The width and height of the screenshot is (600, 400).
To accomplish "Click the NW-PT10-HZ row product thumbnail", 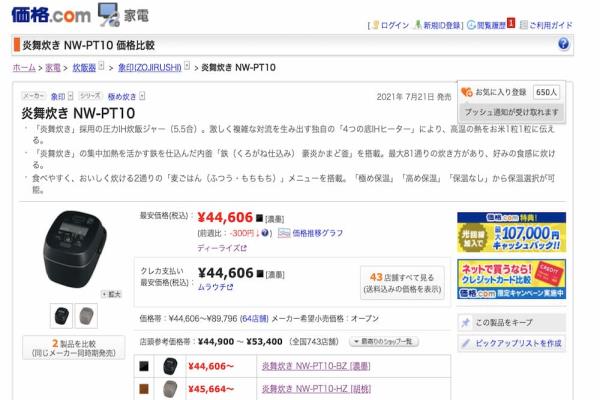I will pos(170,389).
